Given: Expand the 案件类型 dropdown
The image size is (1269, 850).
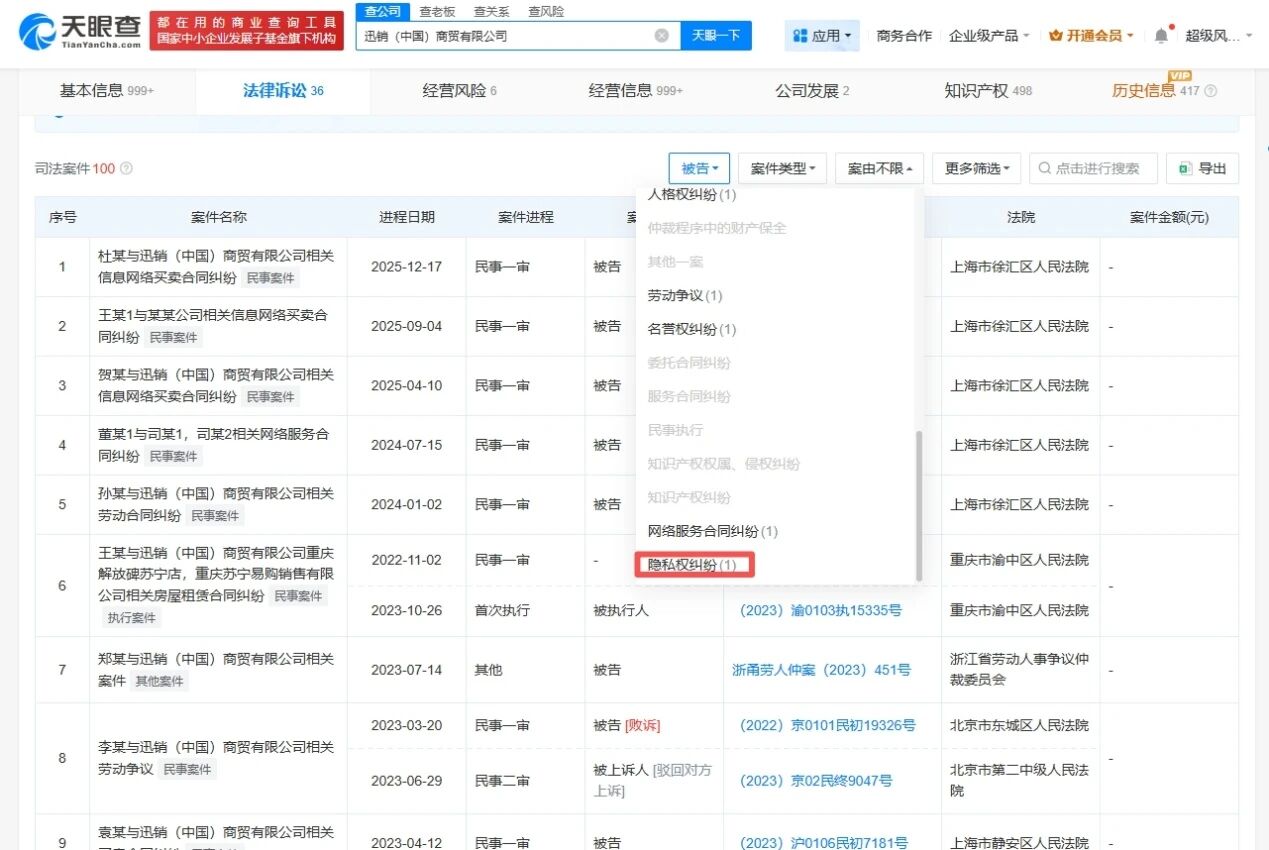Looking at the screenshot, I should [x=782, y=168].
